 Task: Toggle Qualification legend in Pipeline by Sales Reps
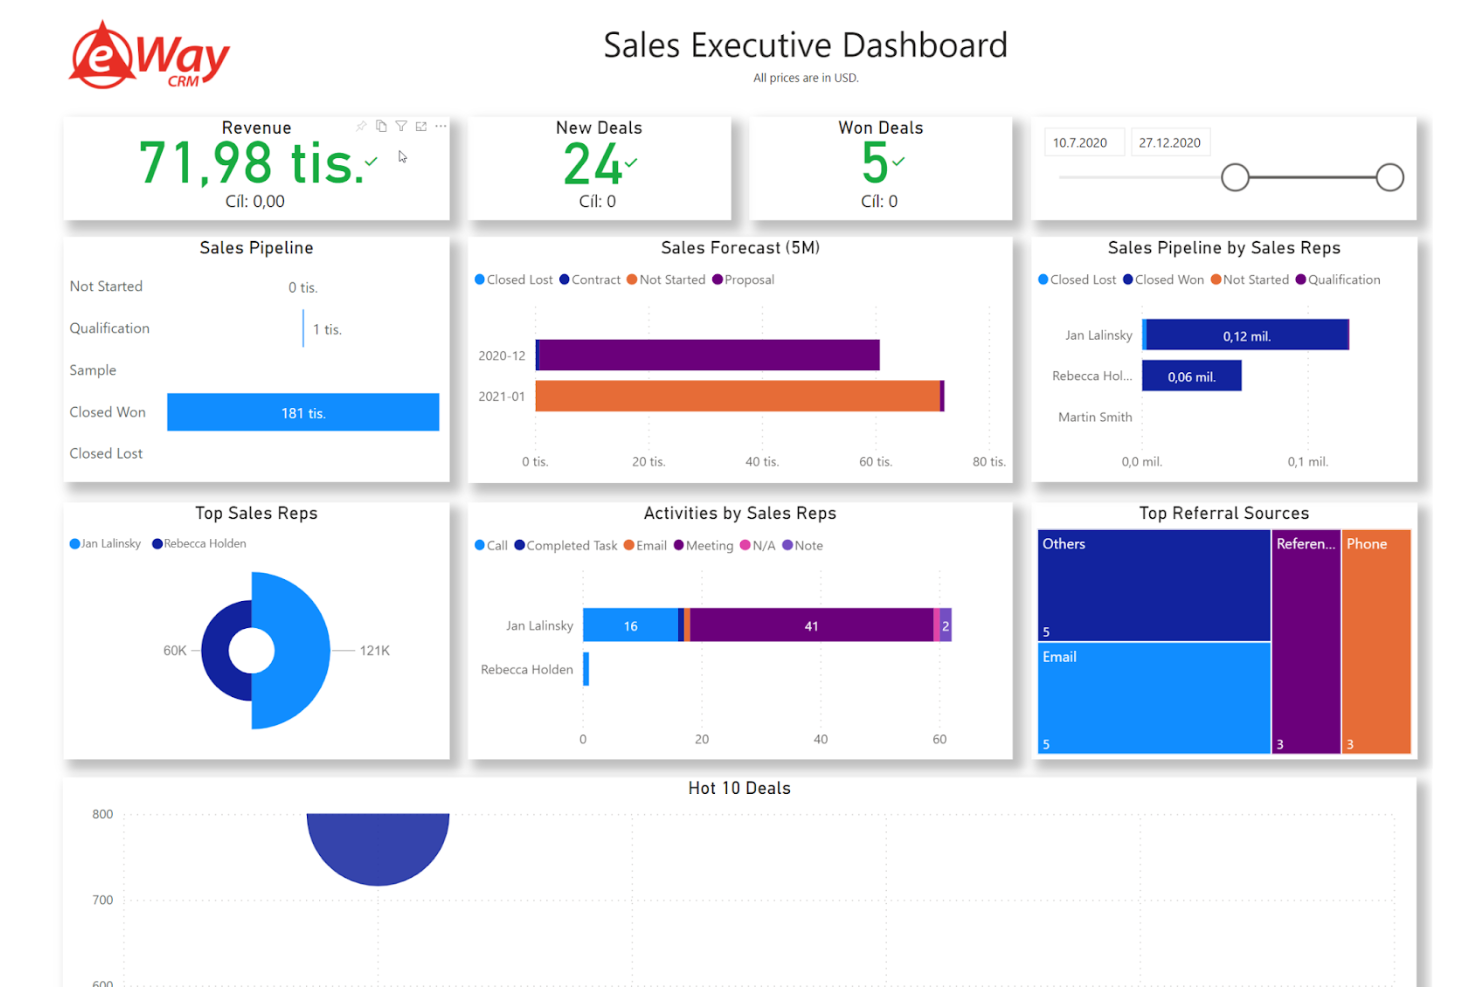pos(1338,280)
